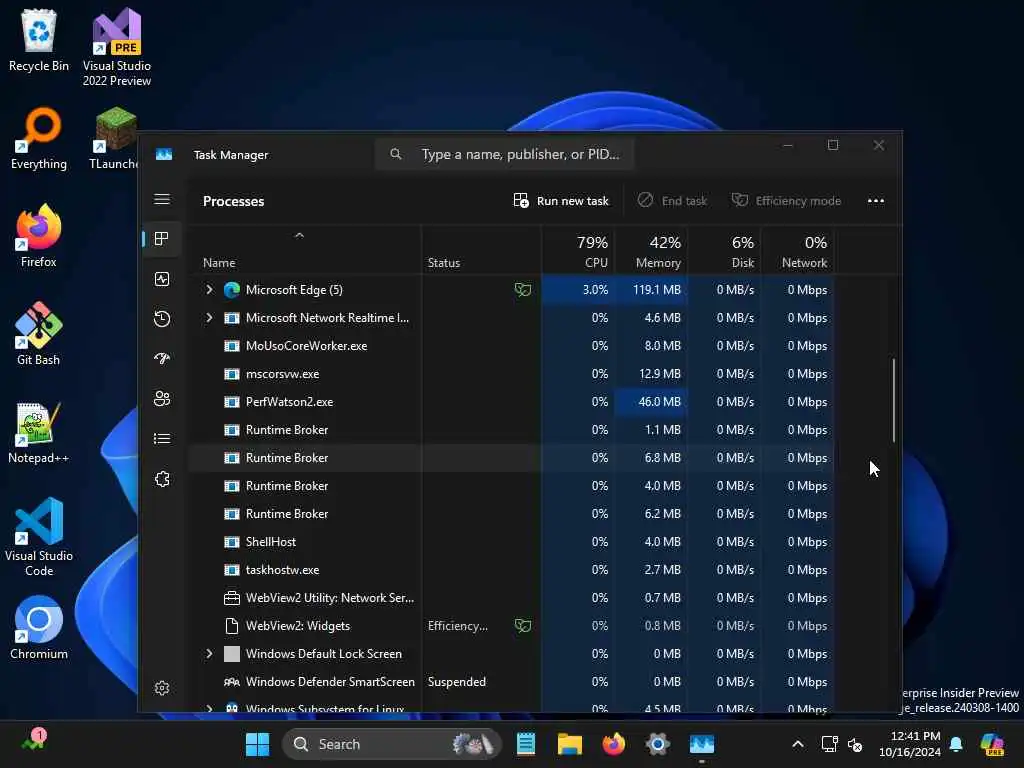The height and width of the screenshot is (768, 1024).
Task: Sort processes by CPU column
Action: coord(578,251)
